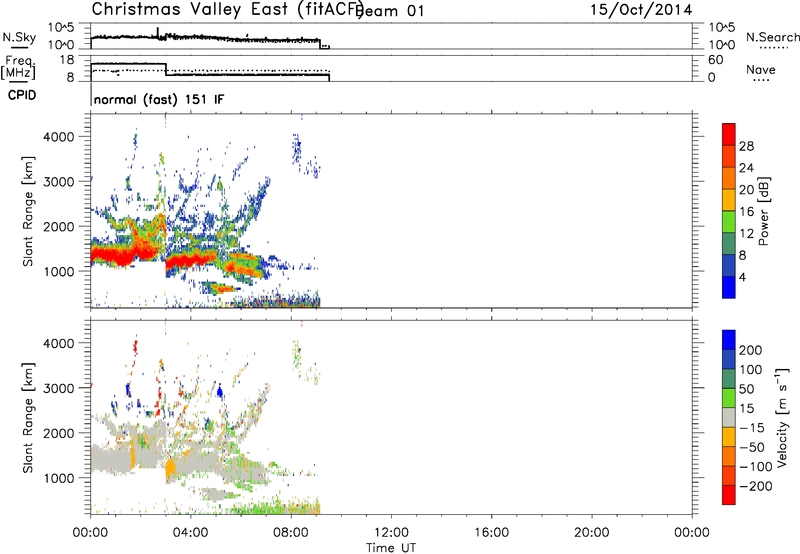Click the '04:00' time tick label

click(x=190, y=533)
